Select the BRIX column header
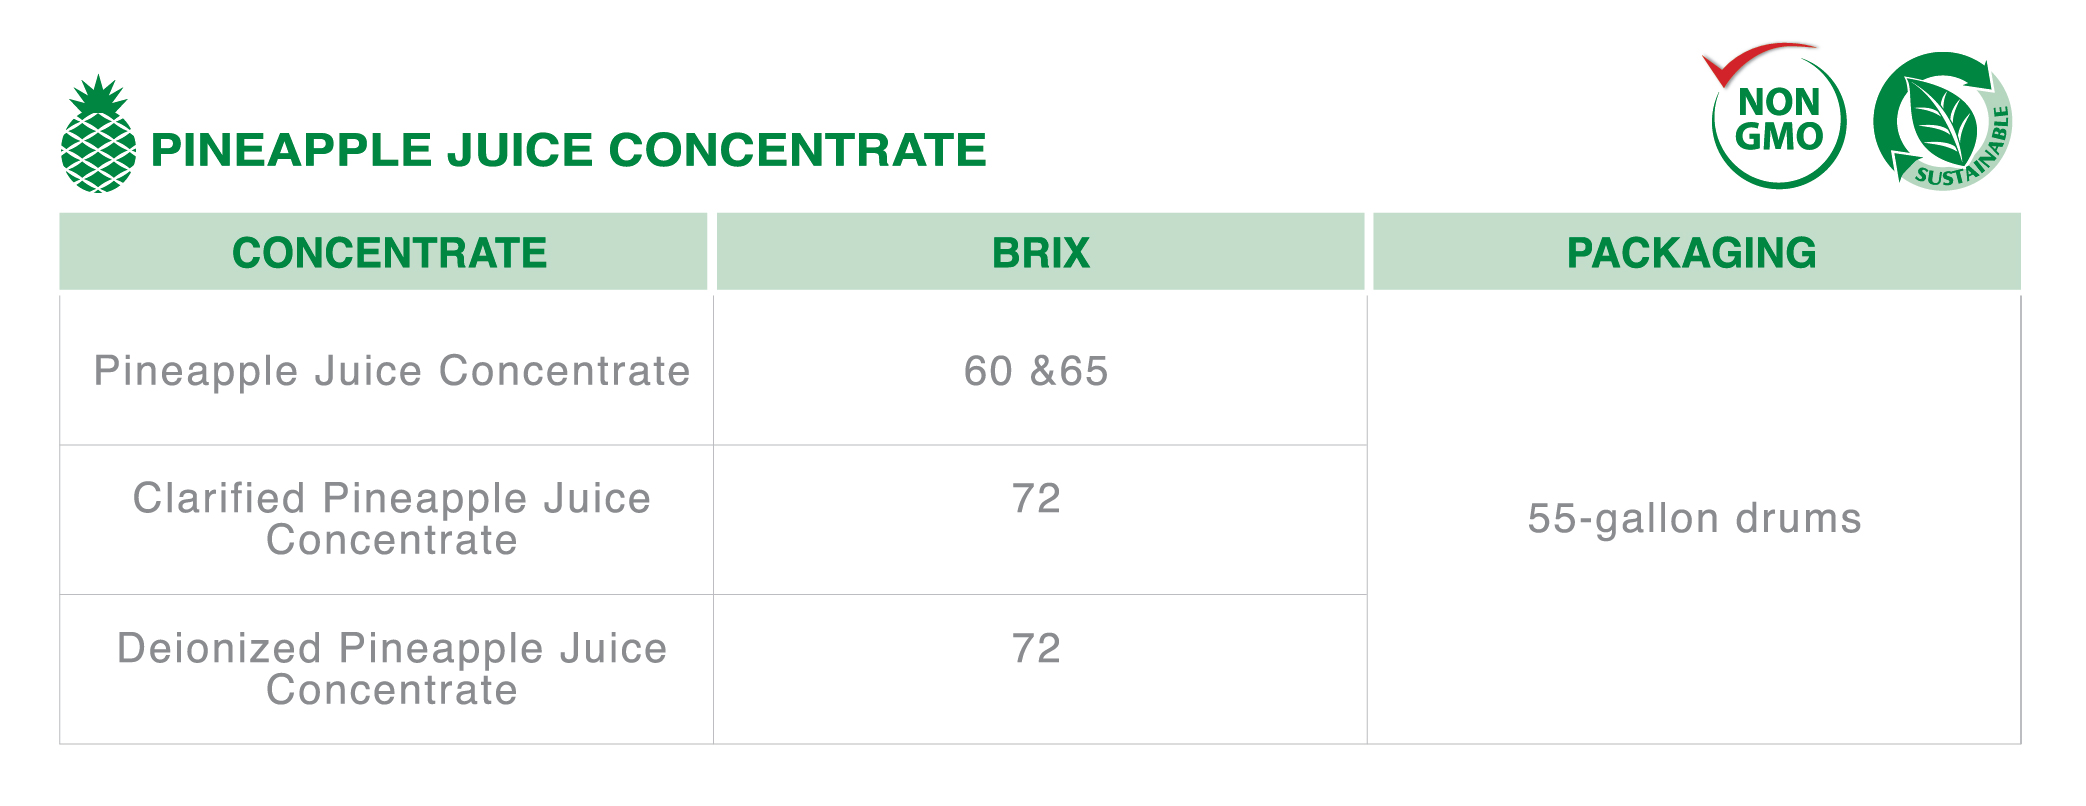The image size is (2086, 806). (1040, 252)
